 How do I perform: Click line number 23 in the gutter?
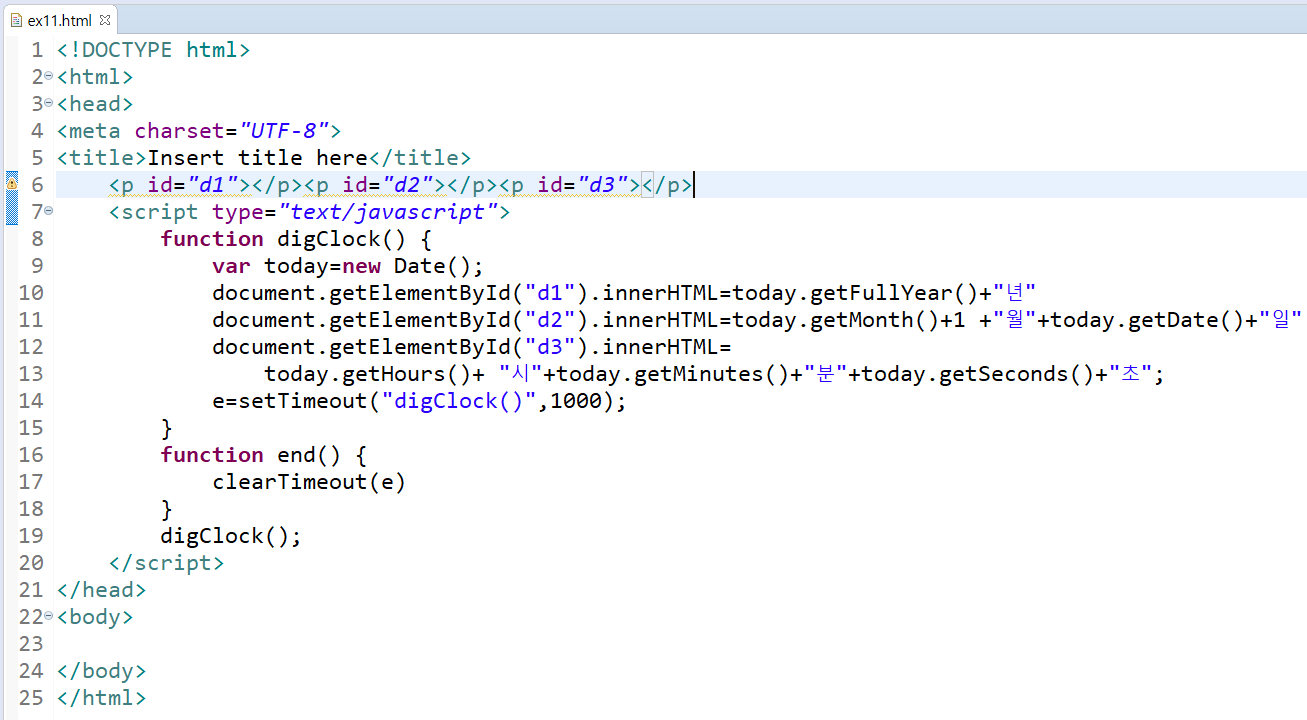coord(31,643)
